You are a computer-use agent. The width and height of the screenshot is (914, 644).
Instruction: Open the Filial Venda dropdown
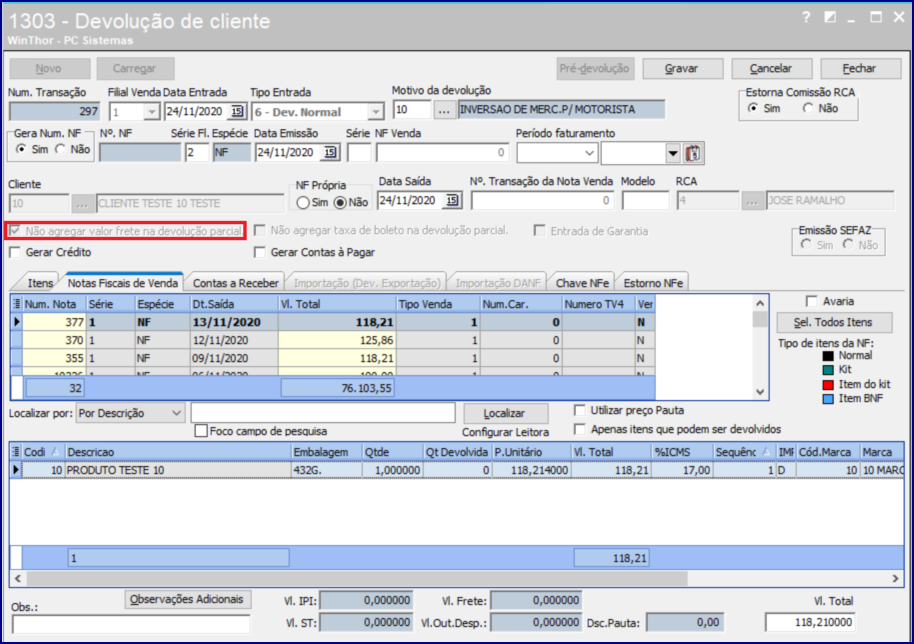pos(152,111)
